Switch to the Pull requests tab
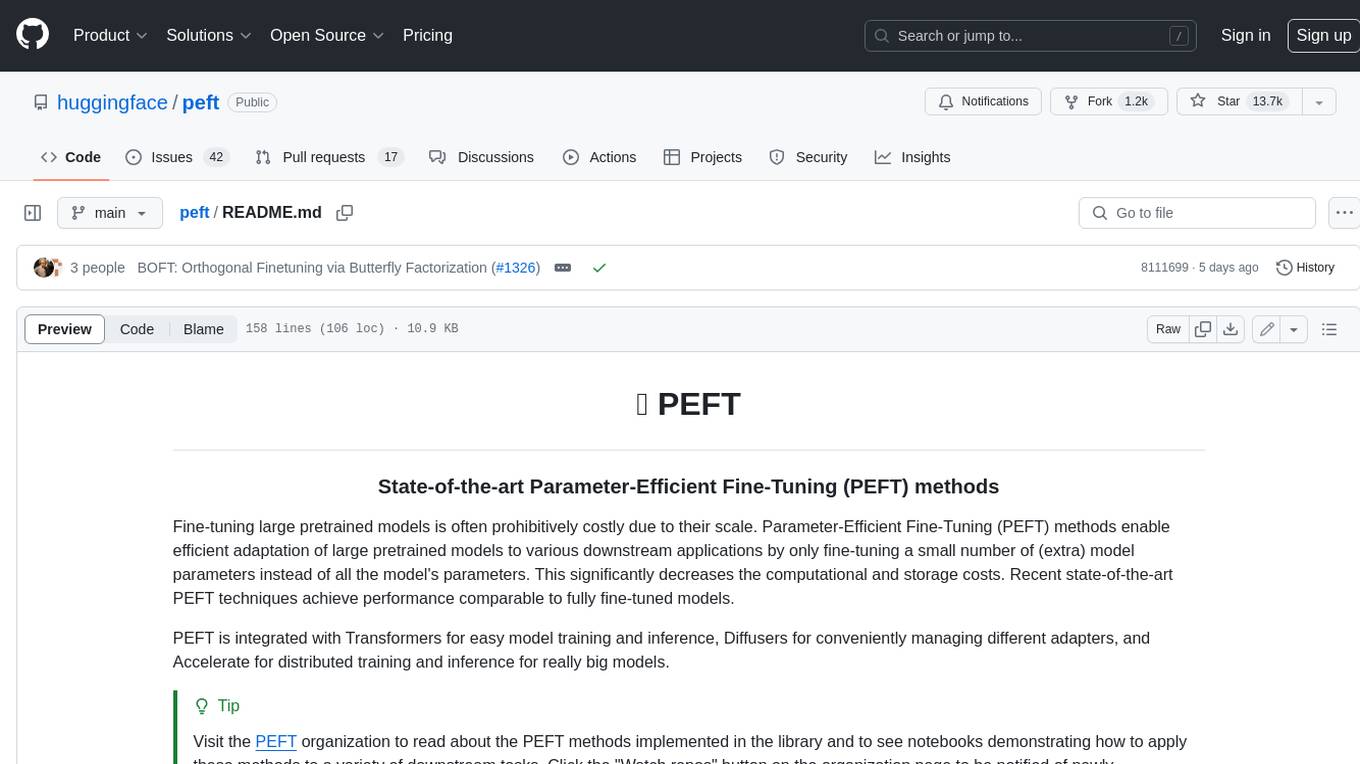 pos(328,157)
